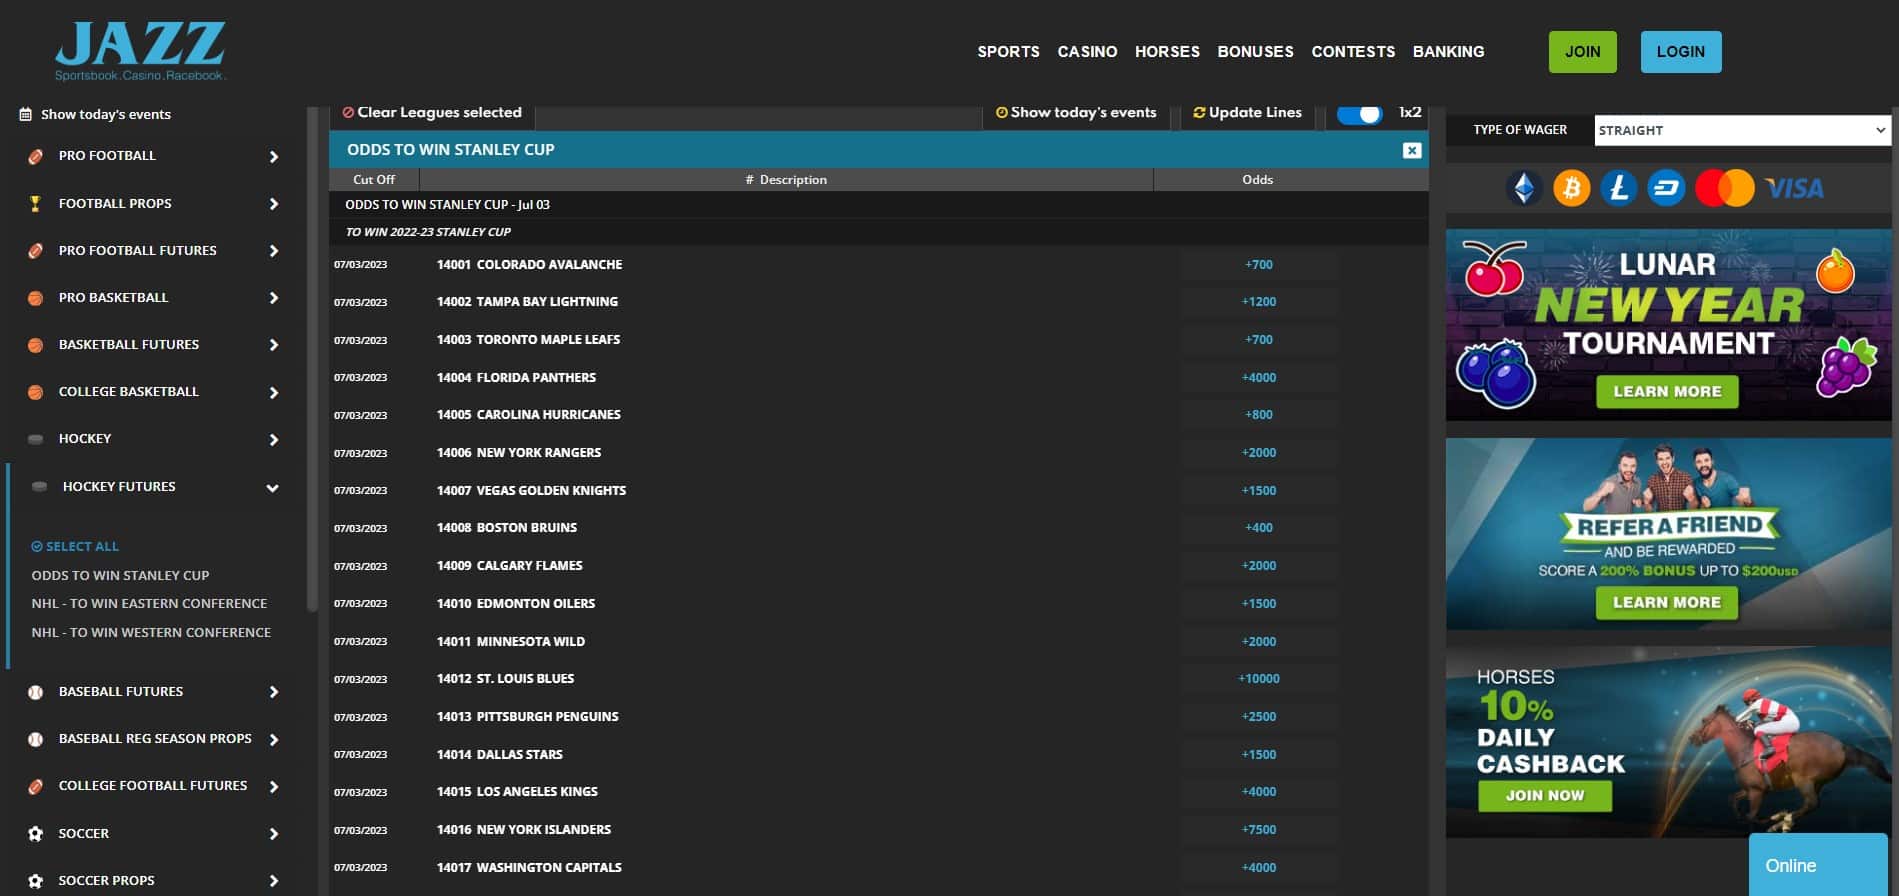Select NHL - To Win Western Conference
The height and width of the screenshot is (896, 1899).
pyautogui.click(x=151, y=633)
